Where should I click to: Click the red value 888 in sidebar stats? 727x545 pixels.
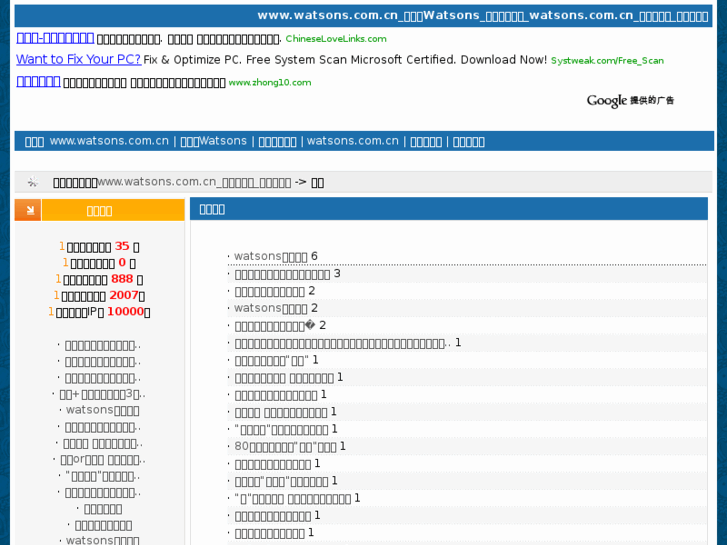[x=122, y=279]
